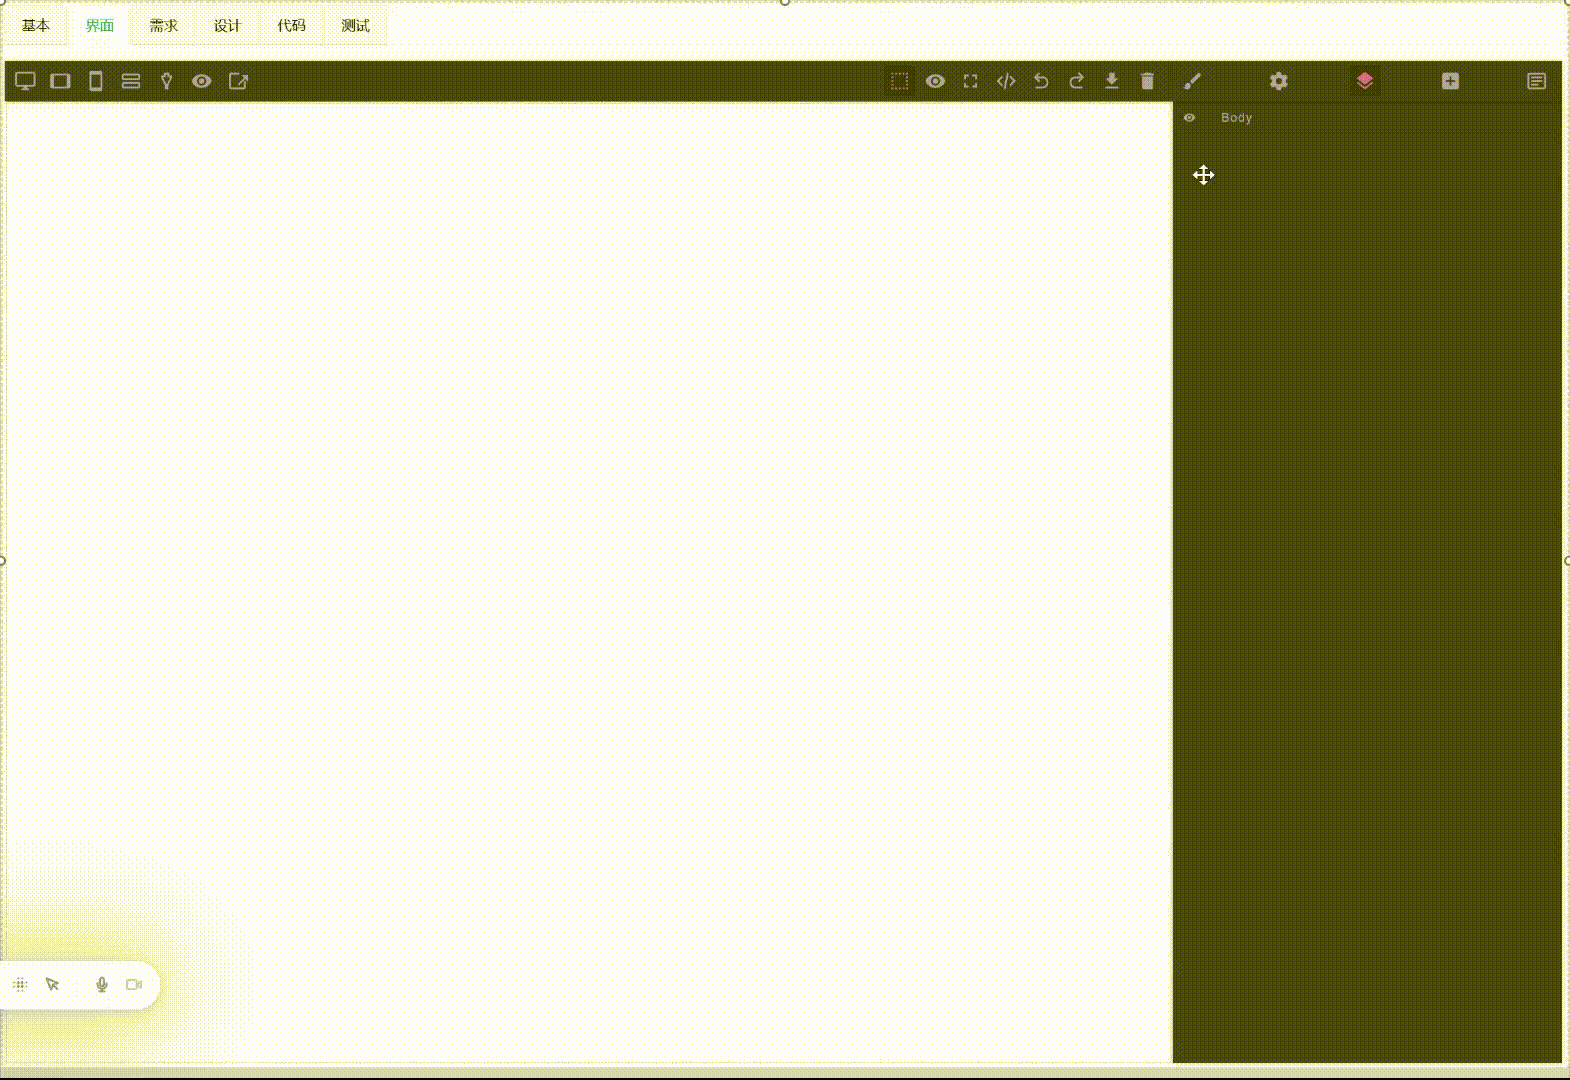1570x1080 pixels.
Task: Open the blocks plus panel
Action: coord(1451,81)
